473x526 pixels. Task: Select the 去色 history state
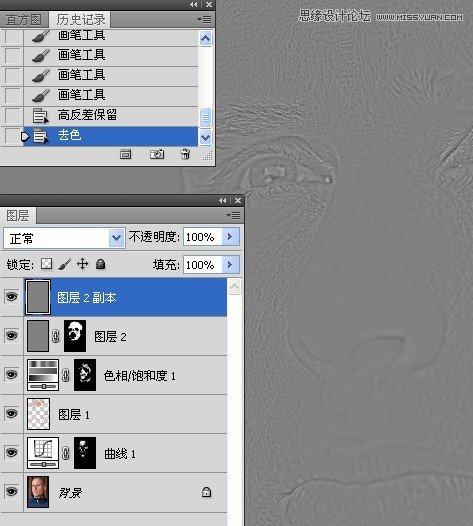[110, 136]
